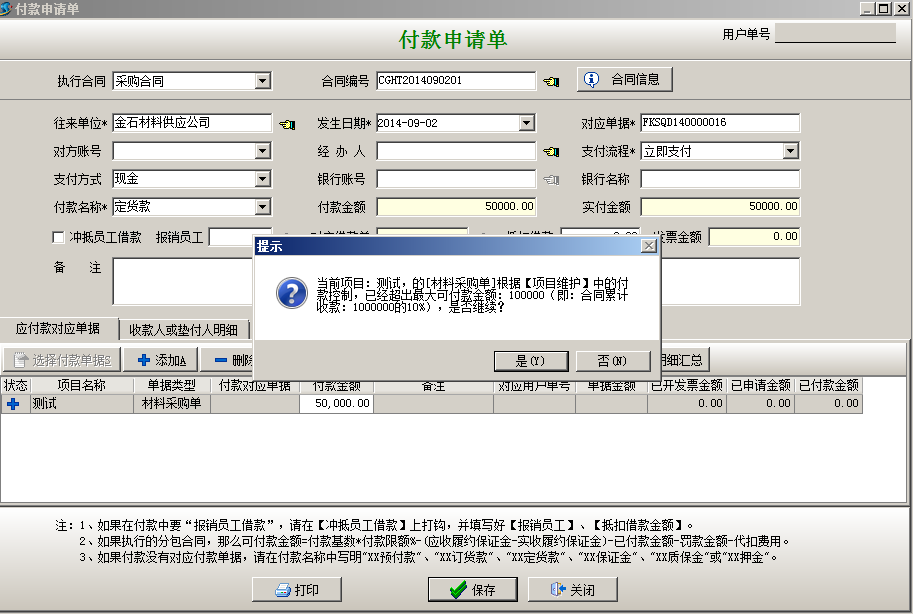Click the 保存 button with green check
Image resolution: width=913 pixels, height=614 pixels.
473,590
